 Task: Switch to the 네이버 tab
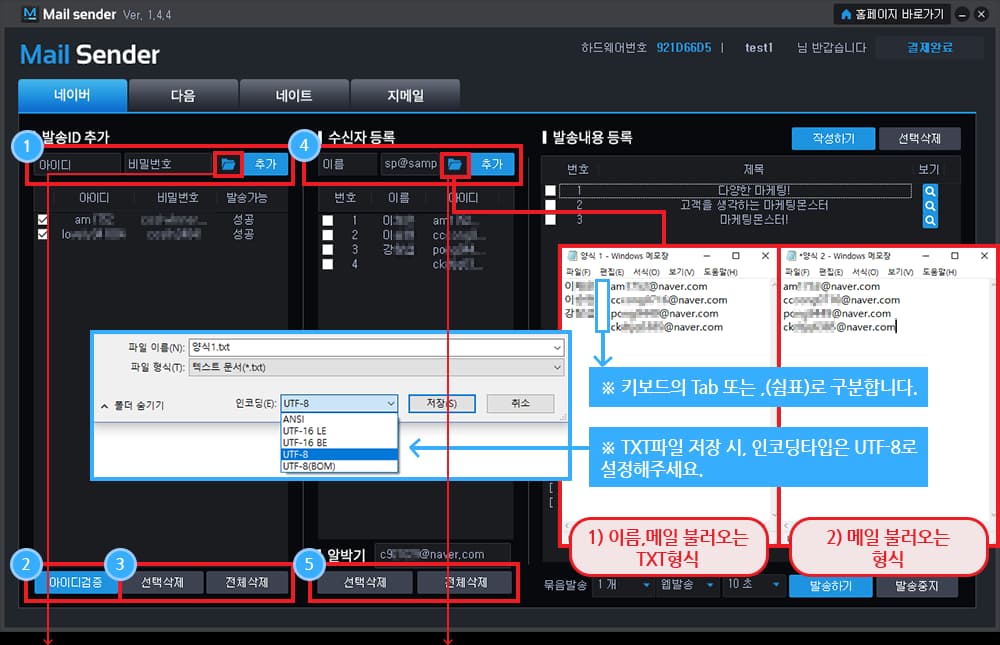point(73,95)
